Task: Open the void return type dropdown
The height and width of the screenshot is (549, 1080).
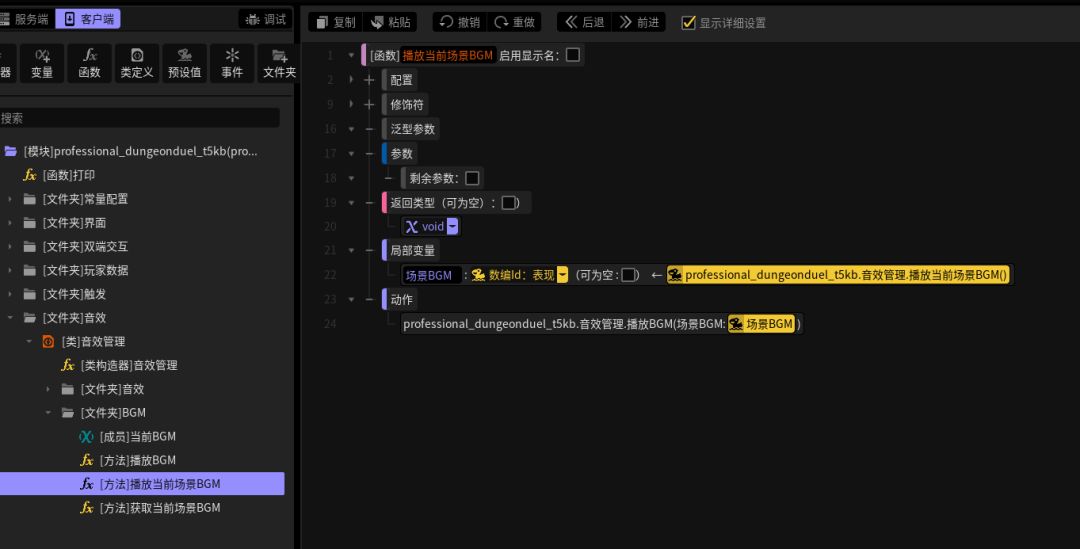Action: (x=452, y=226)
